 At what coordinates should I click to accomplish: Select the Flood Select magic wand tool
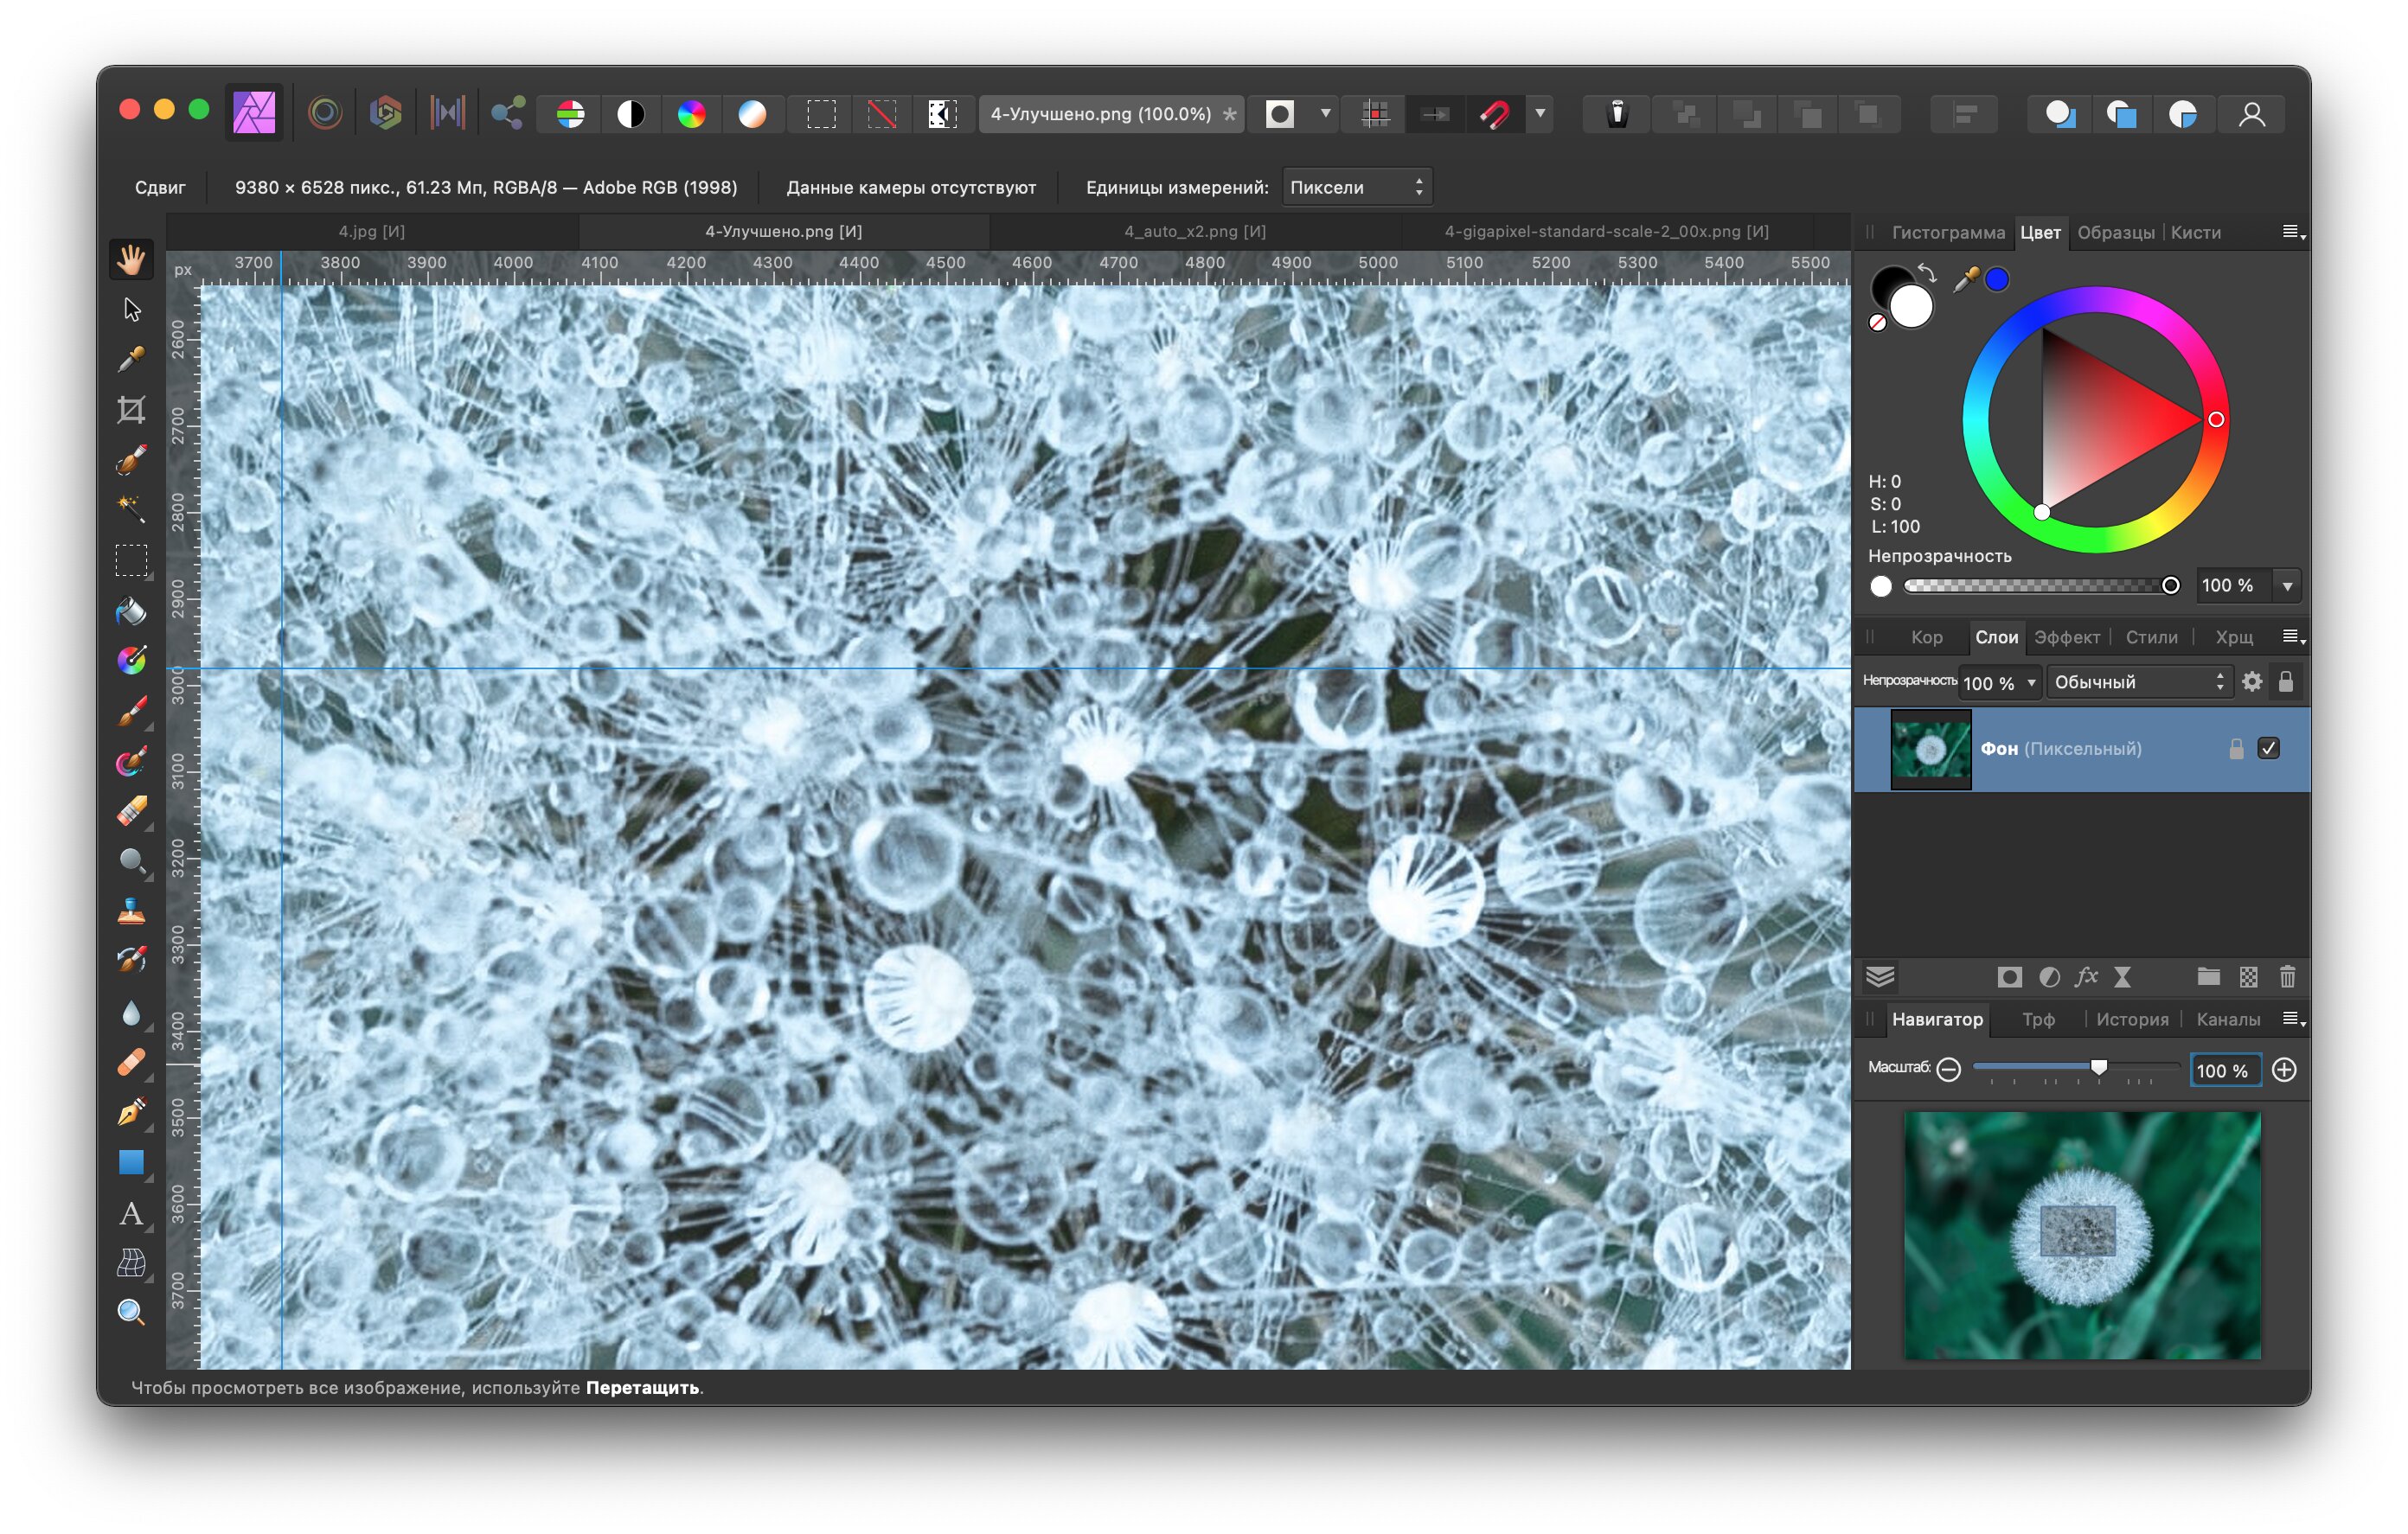131,510
